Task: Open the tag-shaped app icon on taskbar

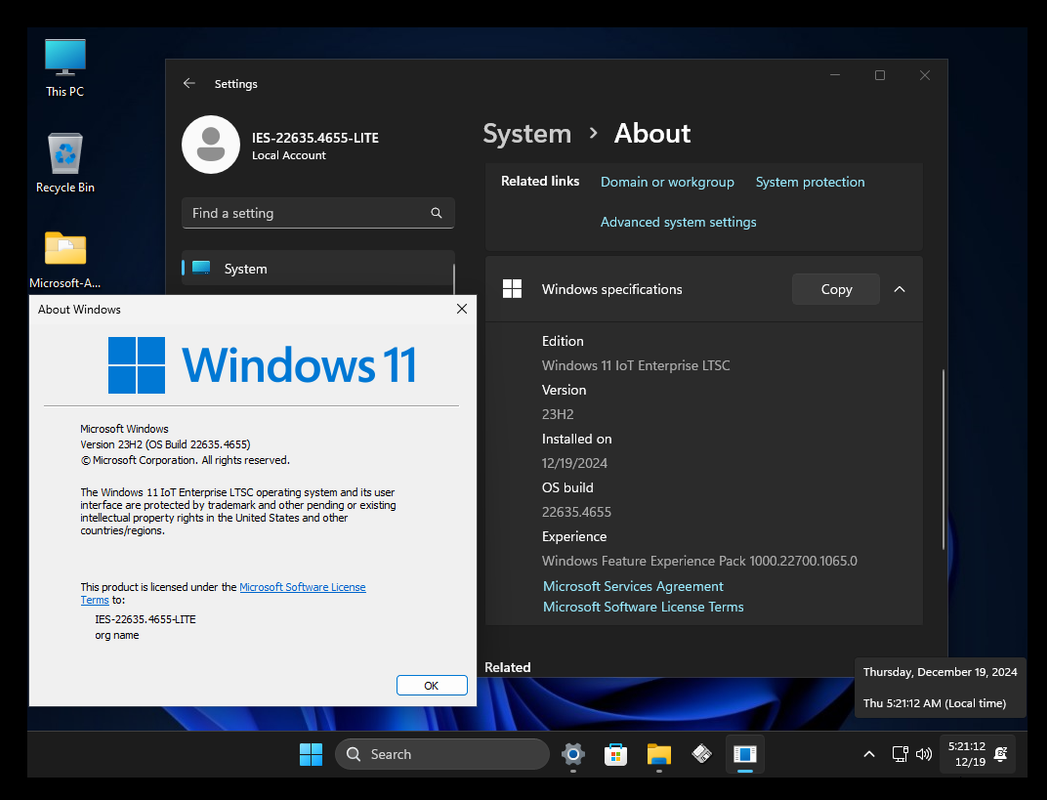Action: pyautogui.click(x=702, y=754)
